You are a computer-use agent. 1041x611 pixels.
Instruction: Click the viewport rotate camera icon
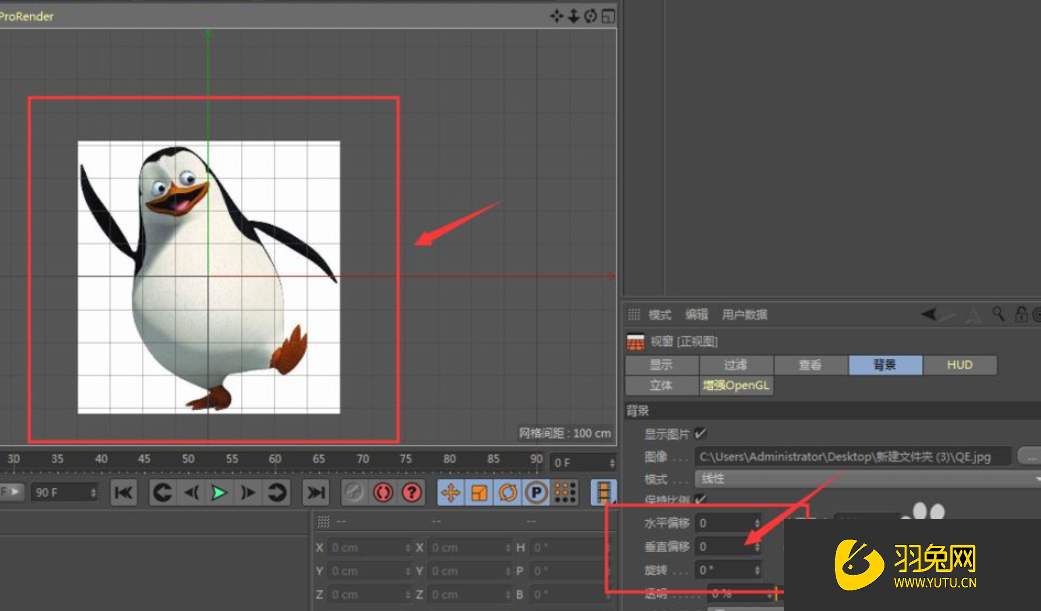tap(590, 16)
